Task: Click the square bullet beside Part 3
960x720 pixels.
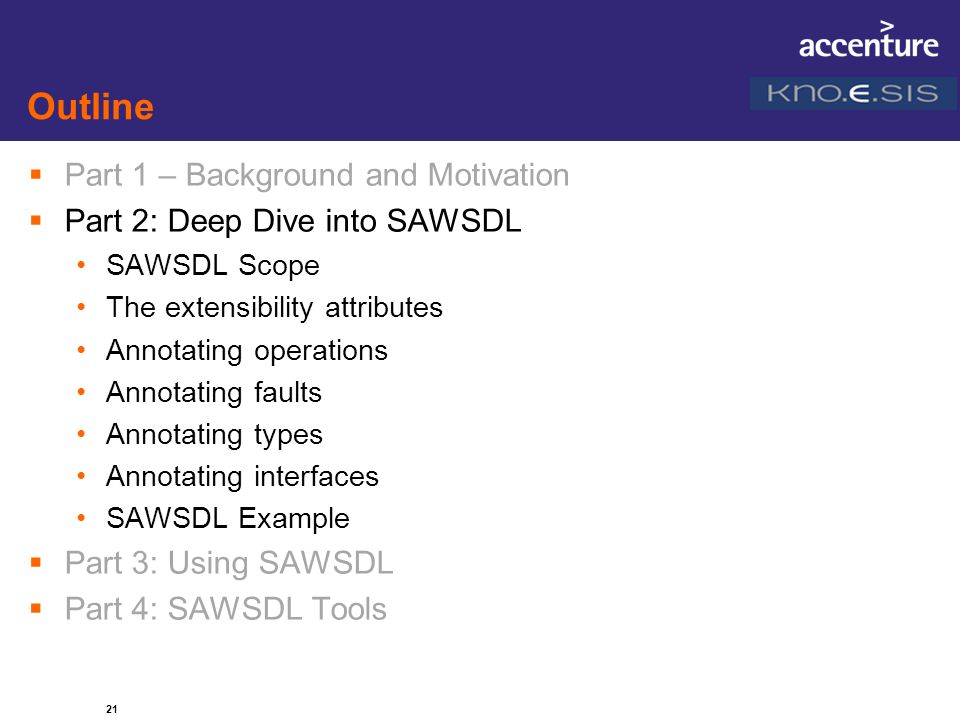Action: click(36, 562)
